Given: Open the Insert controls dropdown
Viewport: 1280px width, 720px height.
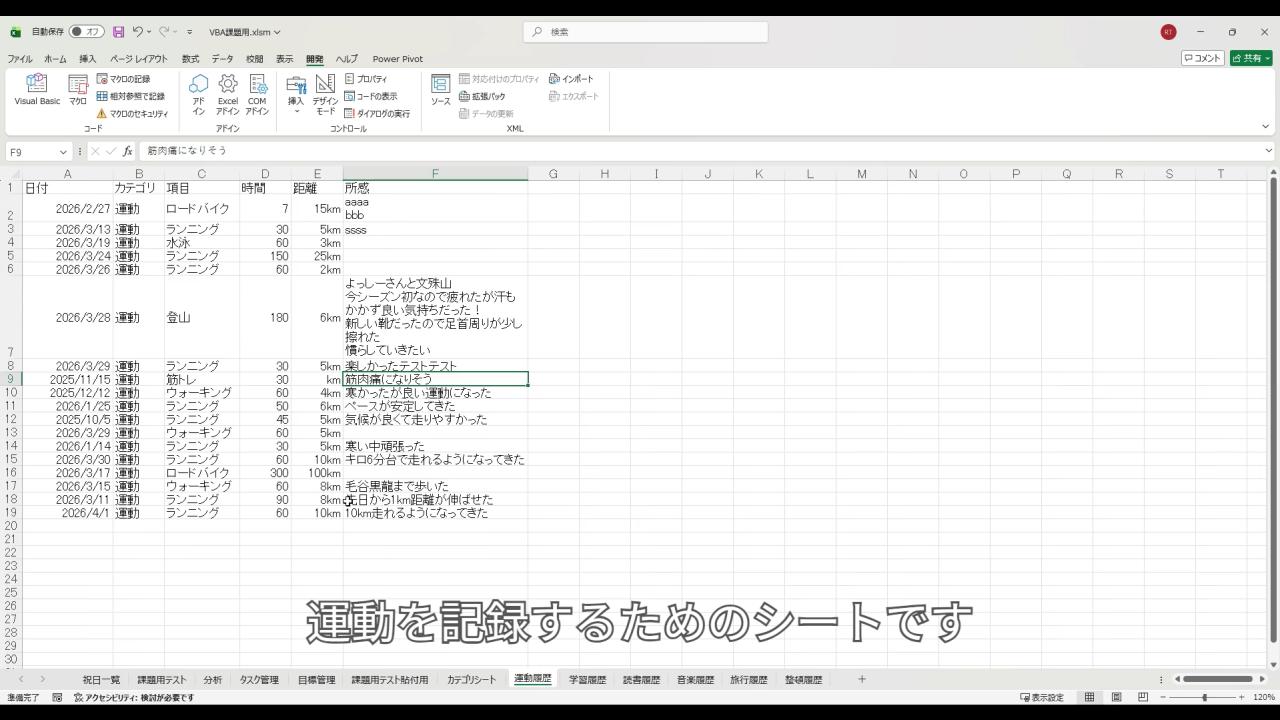Looking at the screenshot, I should [x=296, y=94].
